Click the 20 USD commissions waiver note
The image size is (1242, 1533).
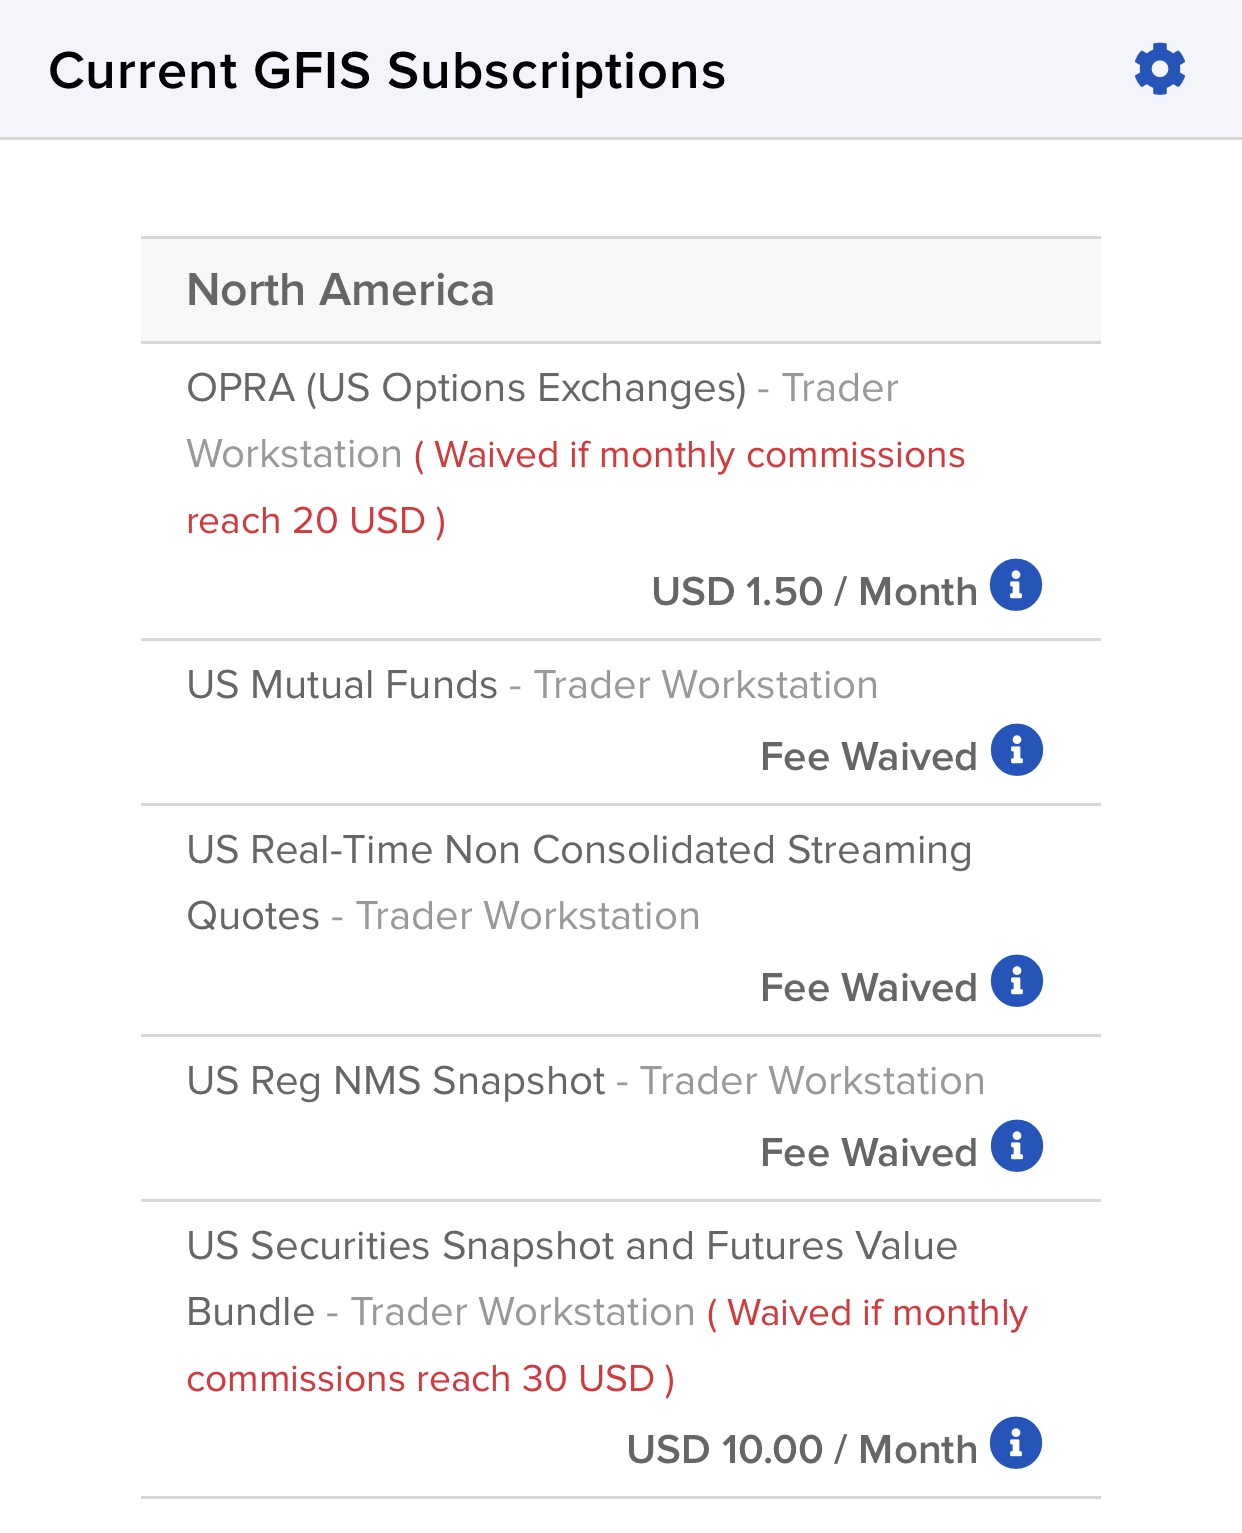point(576,488)
